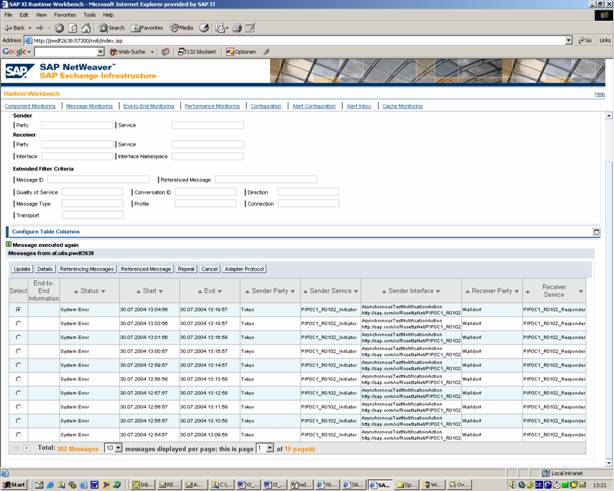Select the message started 30.07.2004 13:01:56
Screen dimensions: 614x491
[x=18, y=337]
